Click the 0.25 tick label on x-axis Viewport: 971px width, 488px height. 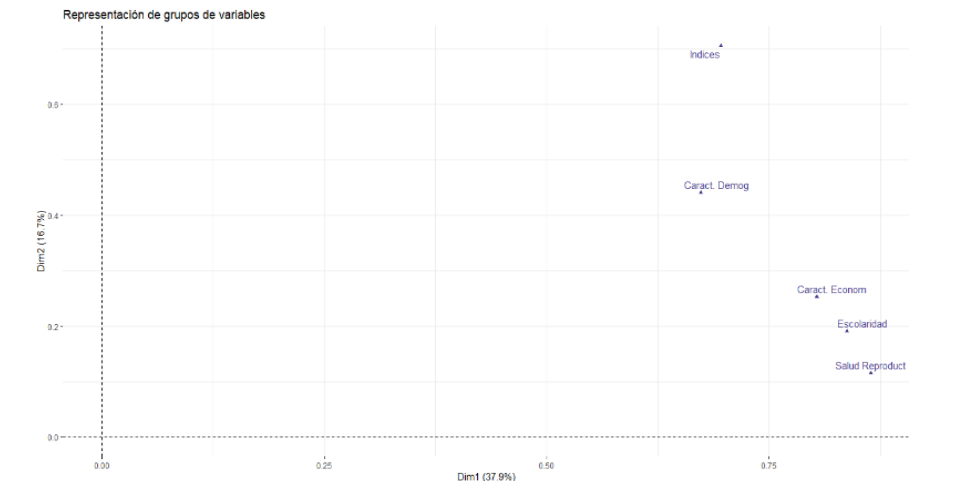coord(324,465)
